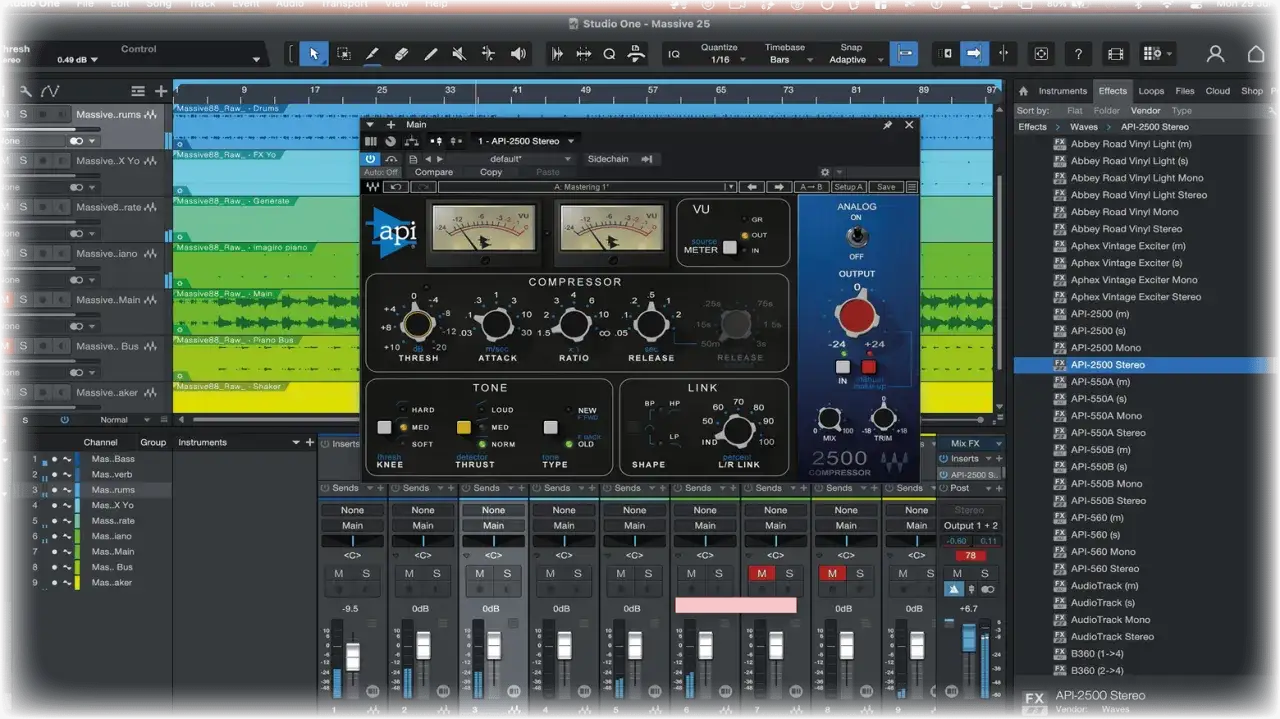Click the Waves undo arrow
The height and width of the screenshot is (719, 1280).
pyautogui.click(x=396, y=187)
